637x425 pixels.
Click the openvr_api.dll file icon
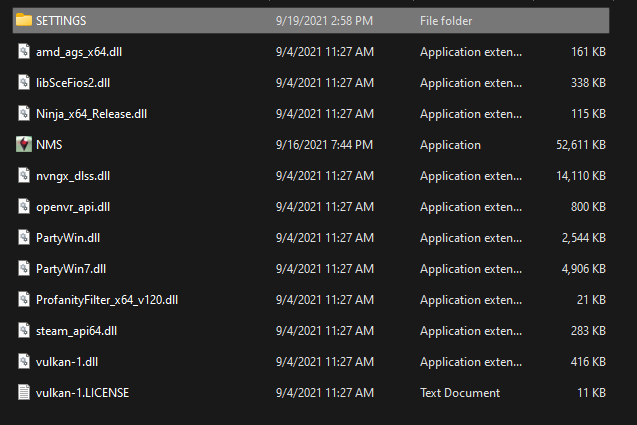tap(24, 206)
